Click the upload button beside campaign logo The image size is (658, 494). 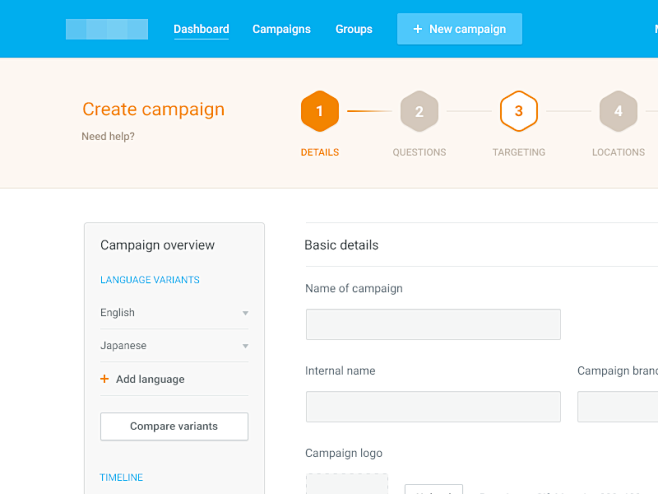click(x=433, y=489)
